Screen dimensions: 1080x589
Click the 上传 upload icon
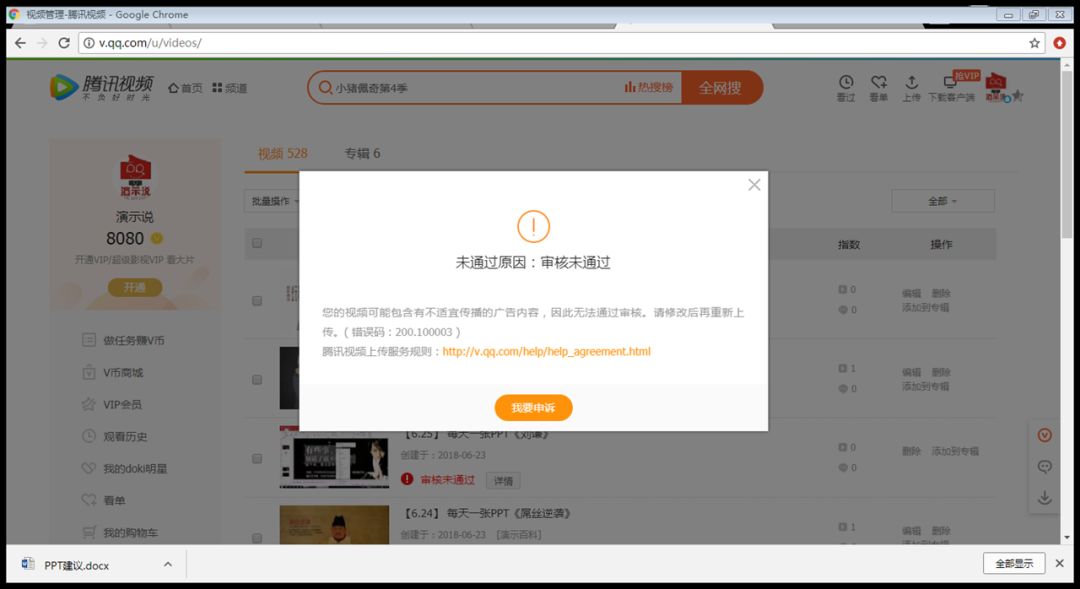(911, 88)
